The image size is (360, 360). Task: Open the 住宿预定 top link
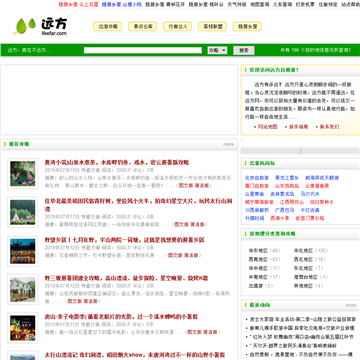(328, 4)
